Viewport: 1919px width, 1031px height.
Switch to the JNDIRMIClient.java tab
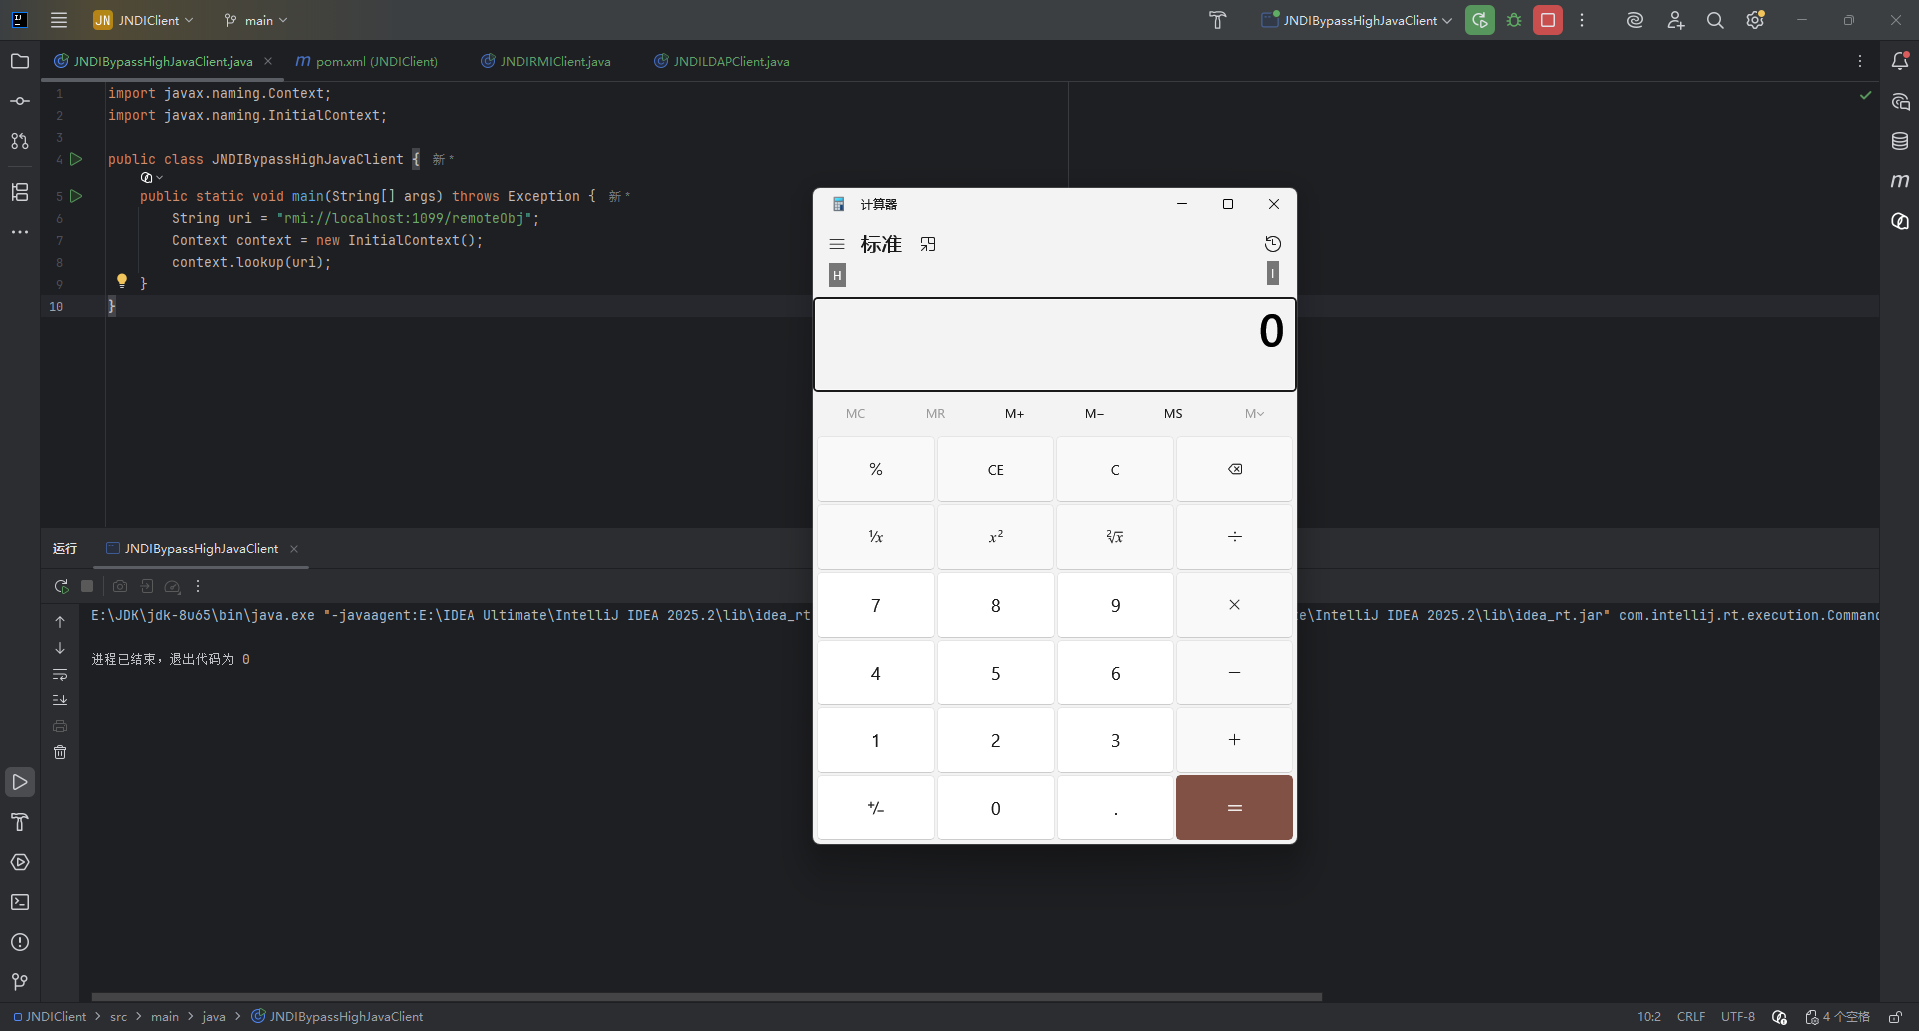[x=546, y=61]
